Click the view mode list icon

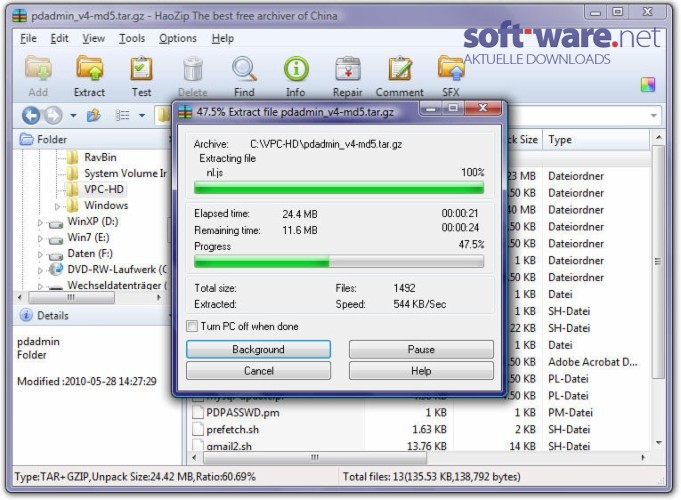(122, 116)
